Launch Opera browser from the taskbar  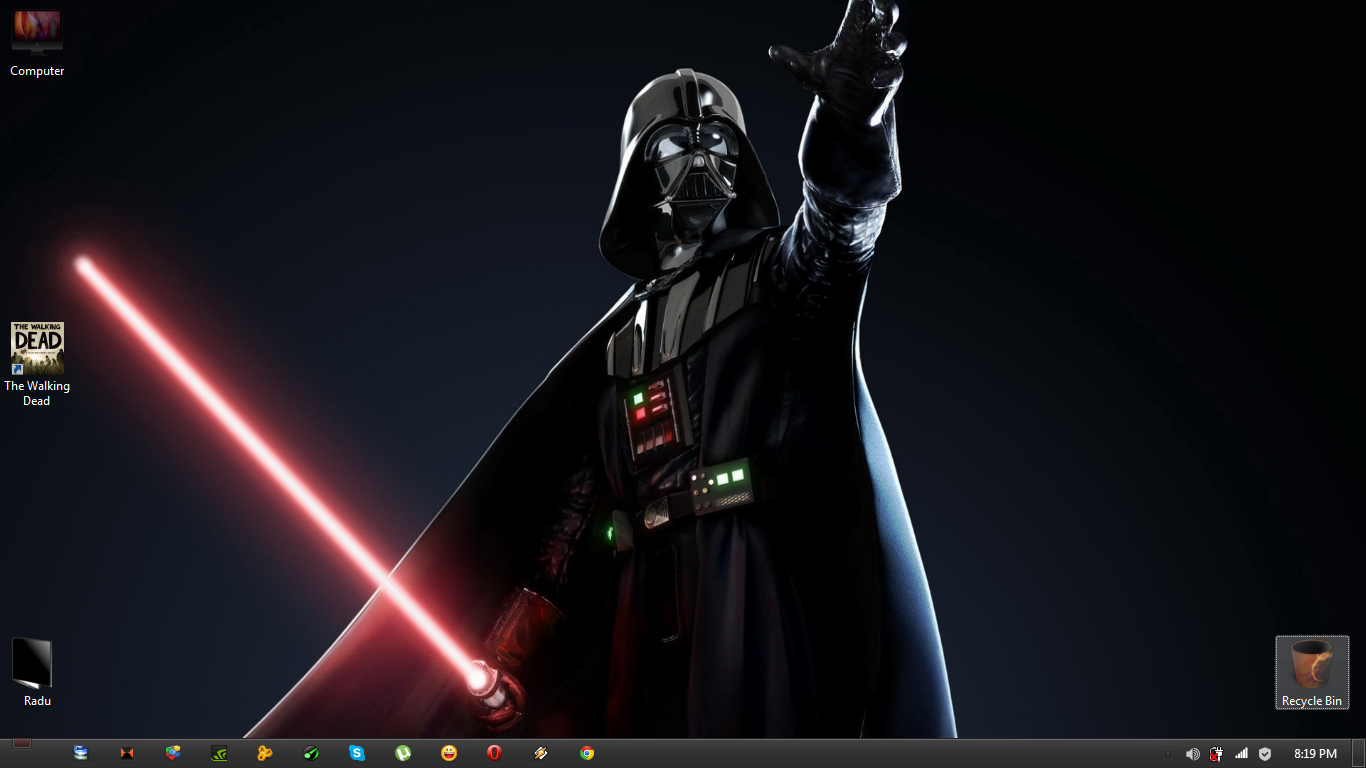click(494, 753)
